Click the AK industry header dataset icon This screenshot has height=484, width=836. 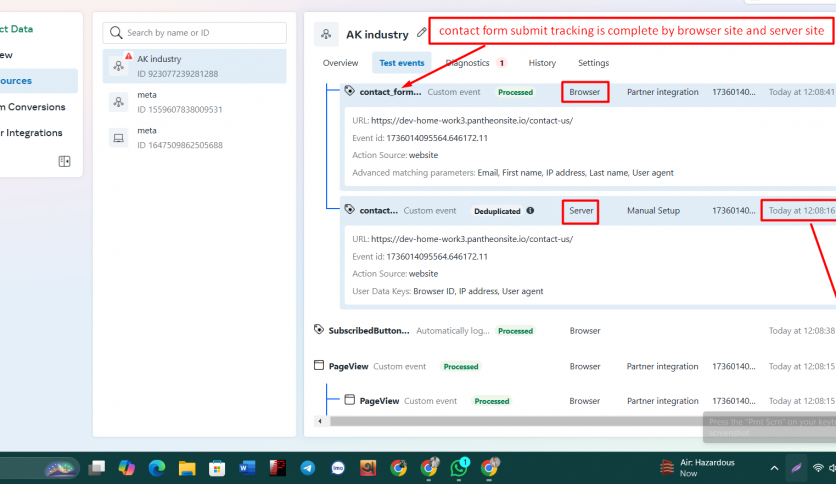(326, 34)
